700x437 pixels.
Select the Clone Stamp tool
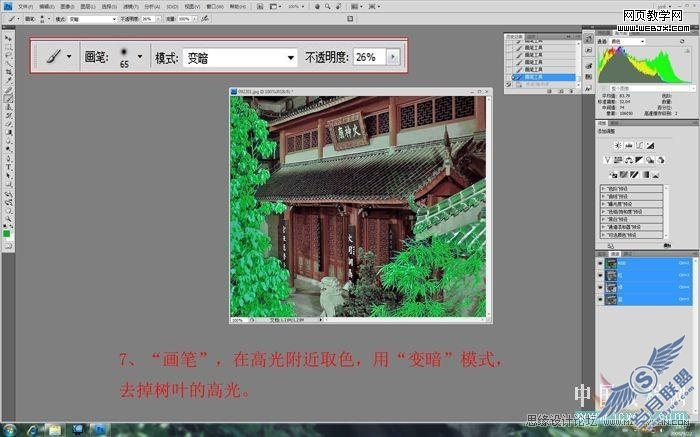[8, 107]
